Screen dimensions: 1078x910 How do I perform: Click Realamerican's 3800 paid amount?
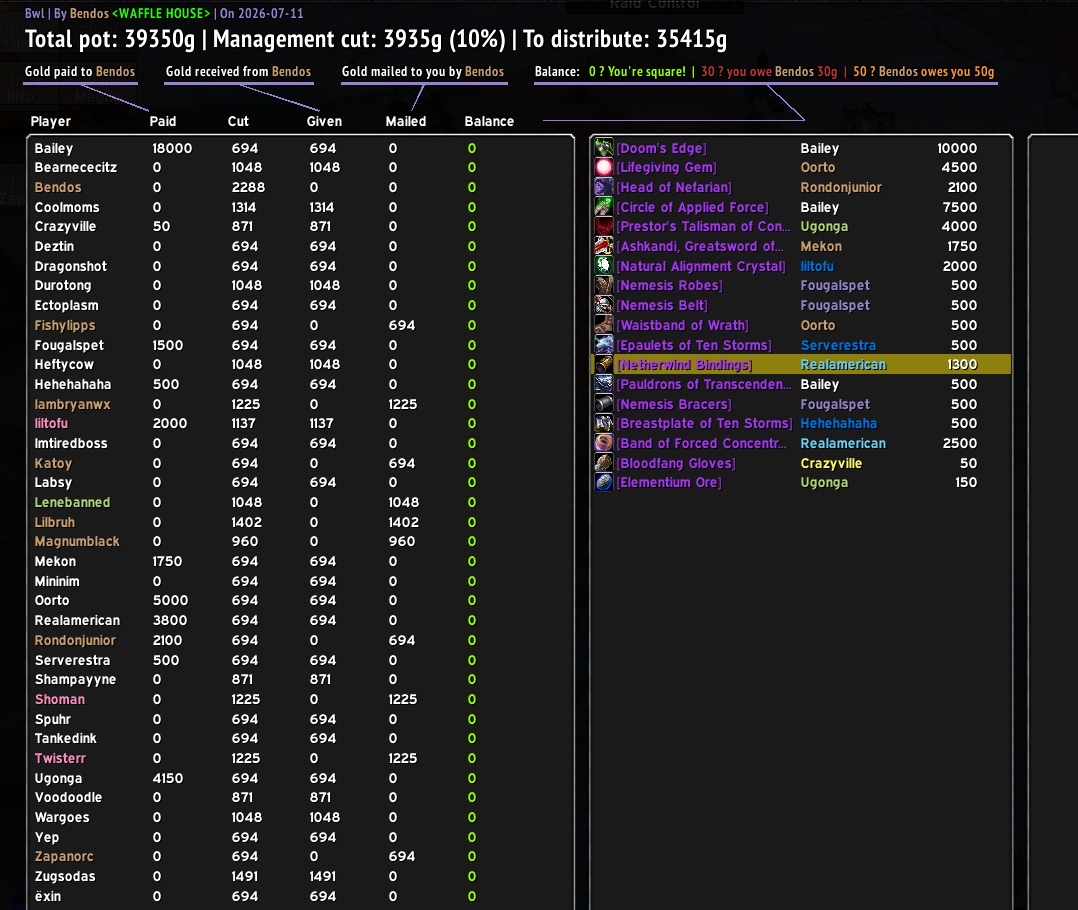click(x=169, y=620)
